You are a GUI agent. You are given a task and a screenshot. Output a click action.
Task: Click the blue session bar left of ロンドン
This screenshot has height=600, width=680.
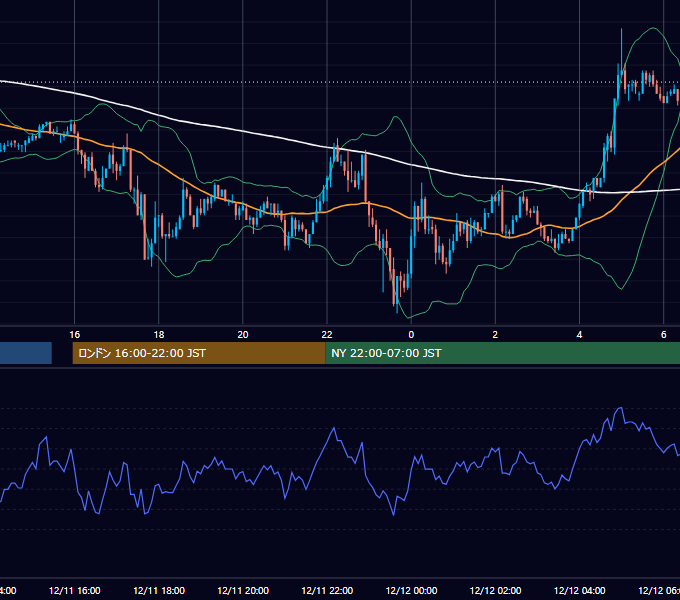coord(26,353)
